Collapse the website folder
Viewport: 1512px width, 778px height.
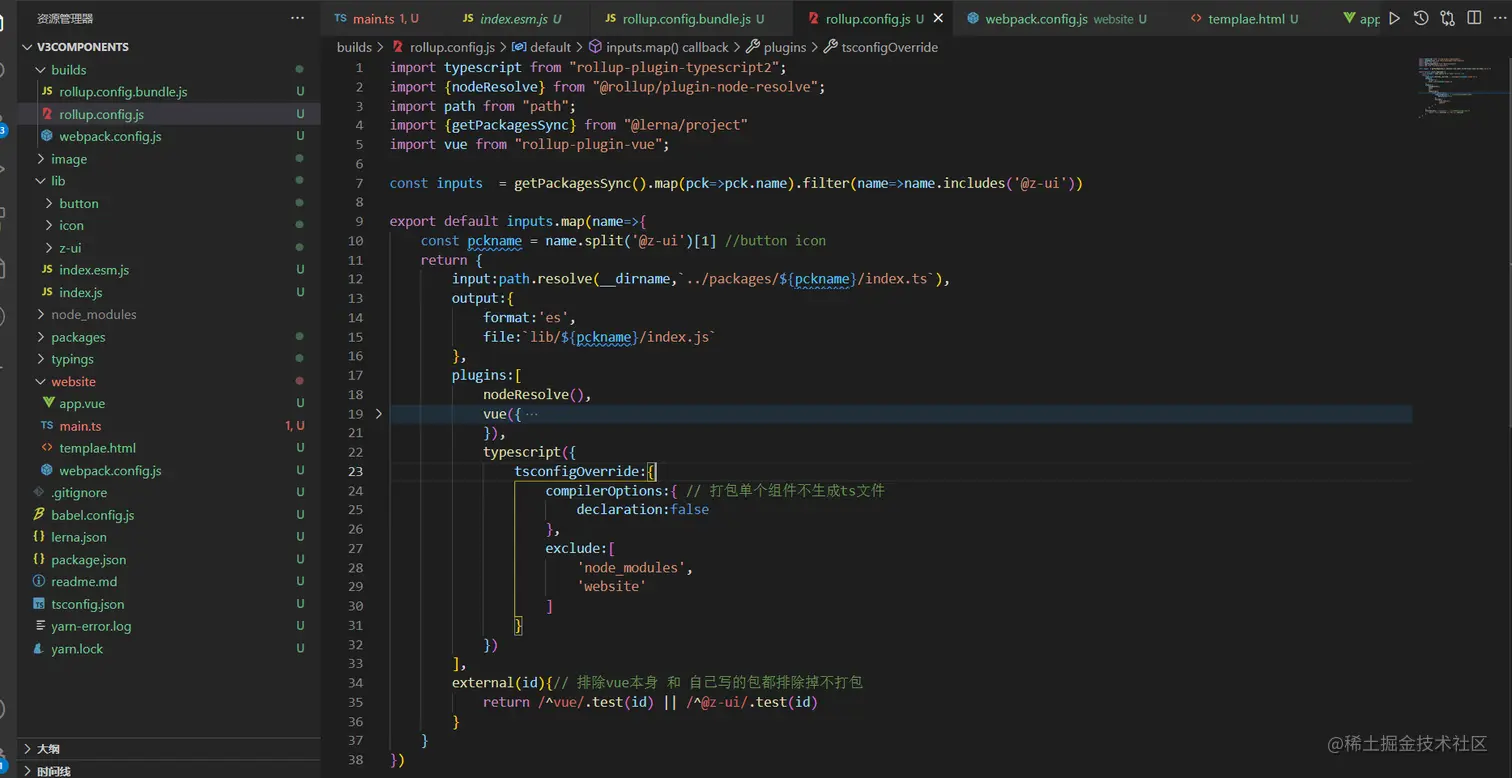click(x=41, y=381)
